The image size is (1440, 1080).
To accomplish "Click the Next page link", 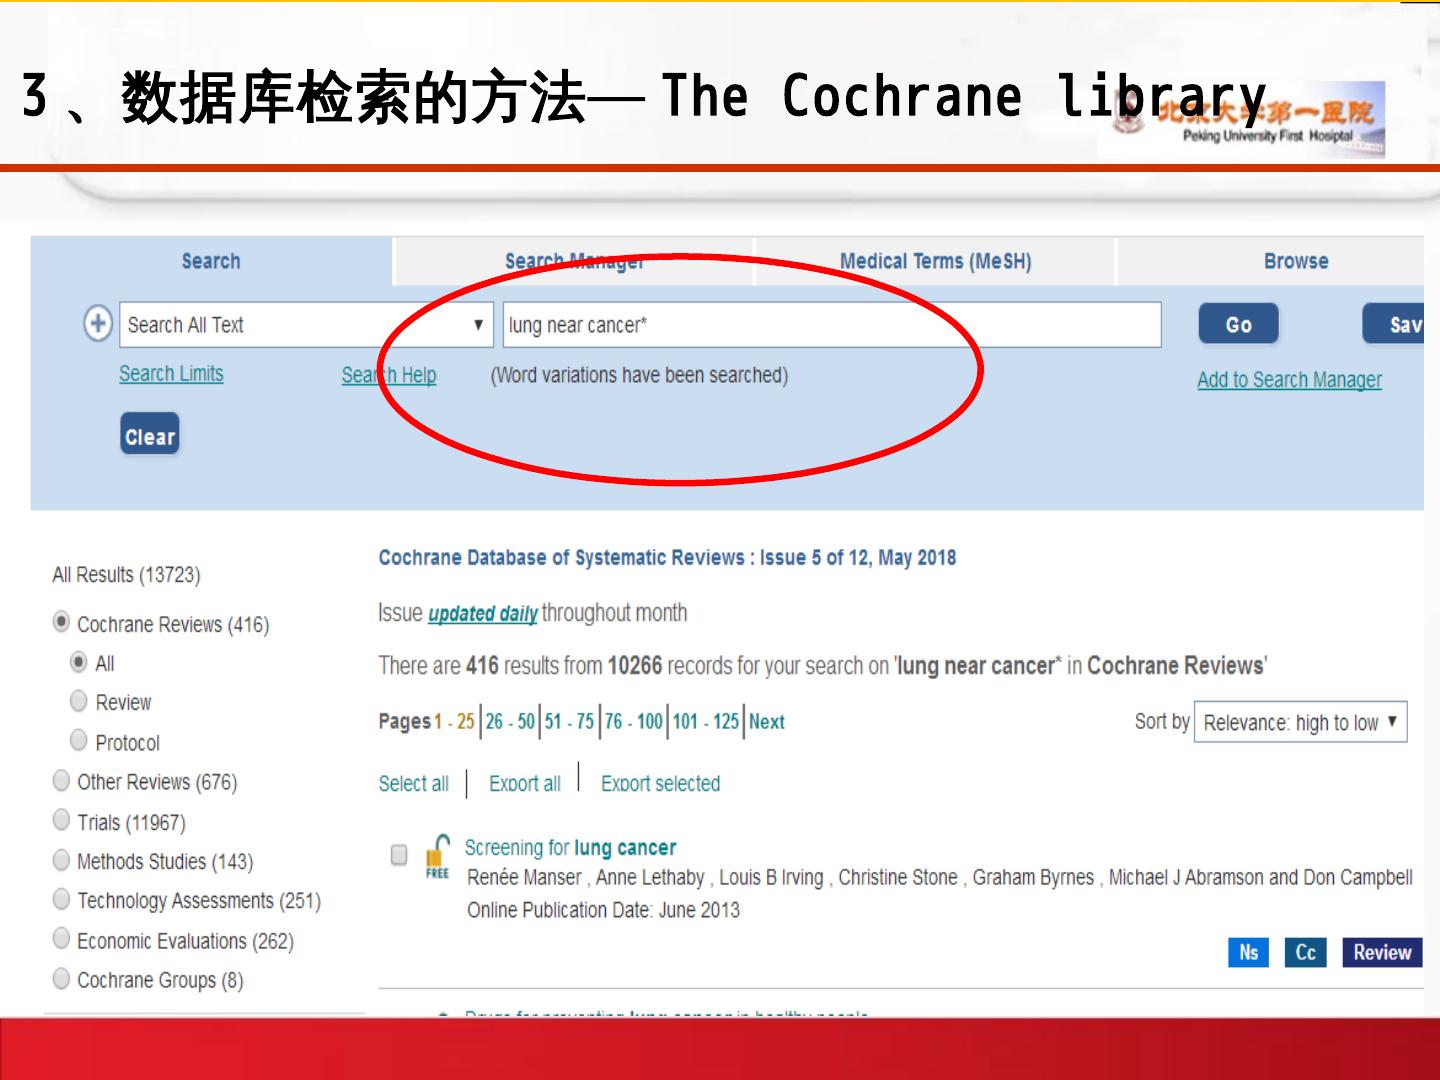I will [x=767, y=721].
